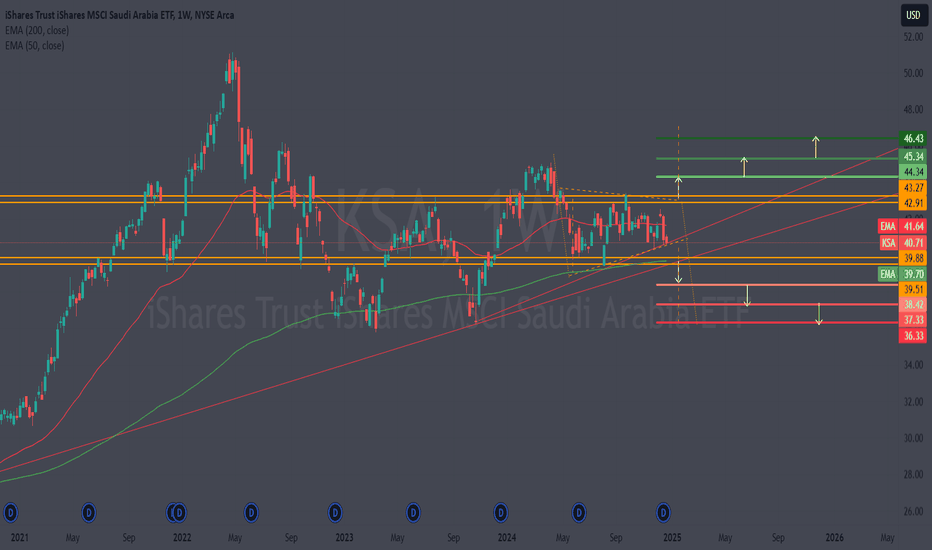Click the 46.43 dark green price label
932x550 pixels.
click(x=912, y=139)
